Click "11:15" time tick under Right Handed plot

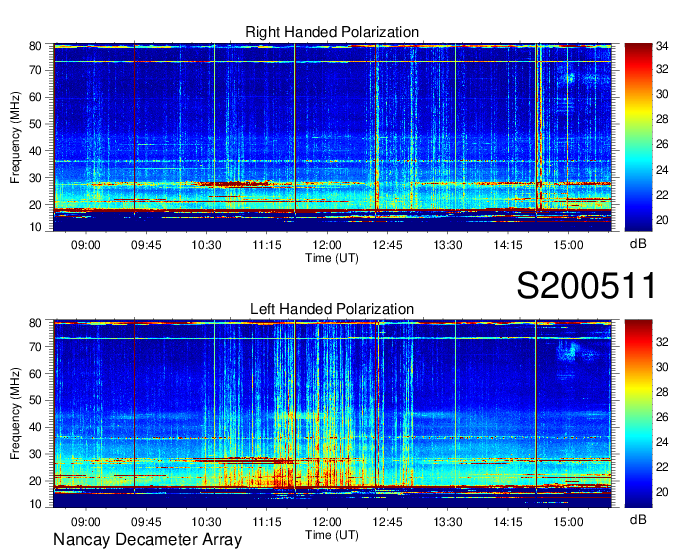(267, 245)
